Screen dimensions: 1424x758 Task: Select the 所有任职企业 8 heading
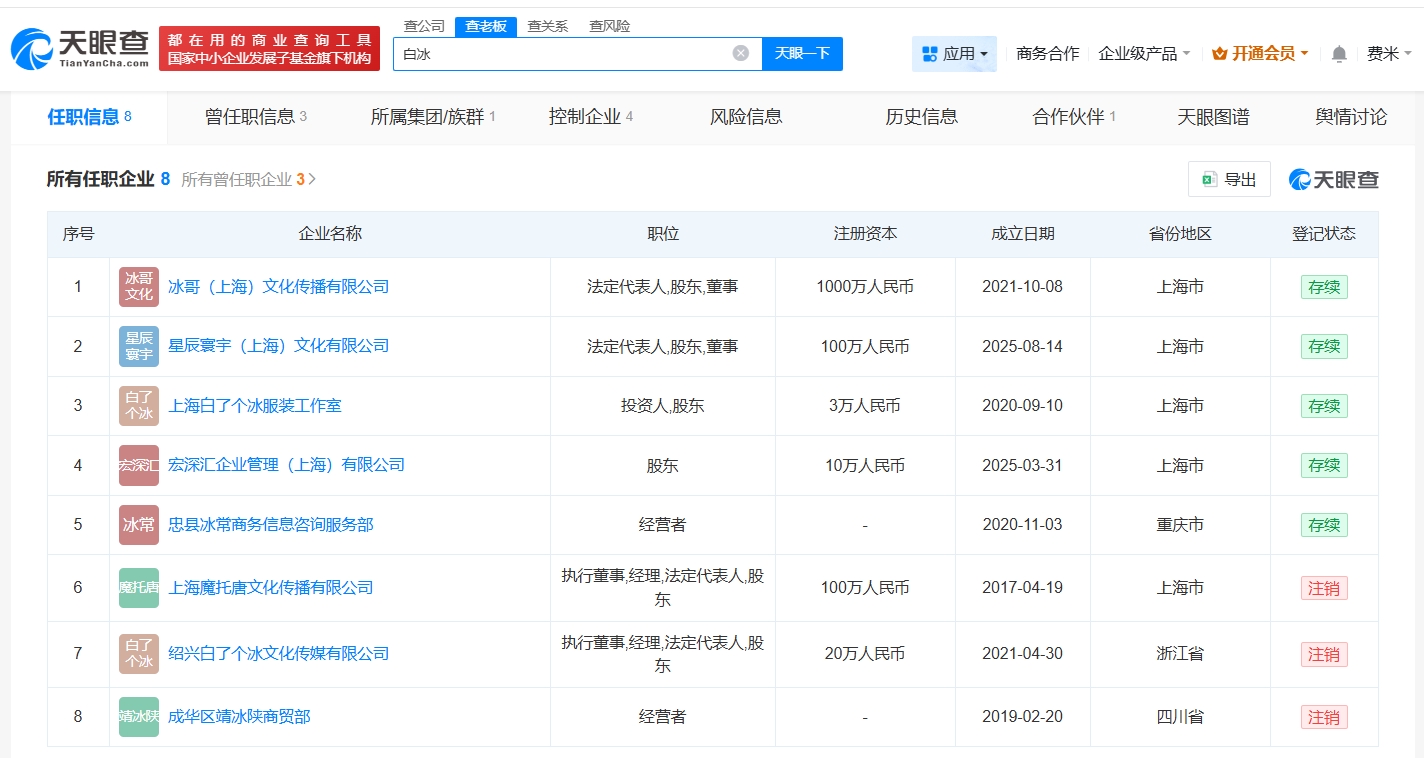coord(108,179)
